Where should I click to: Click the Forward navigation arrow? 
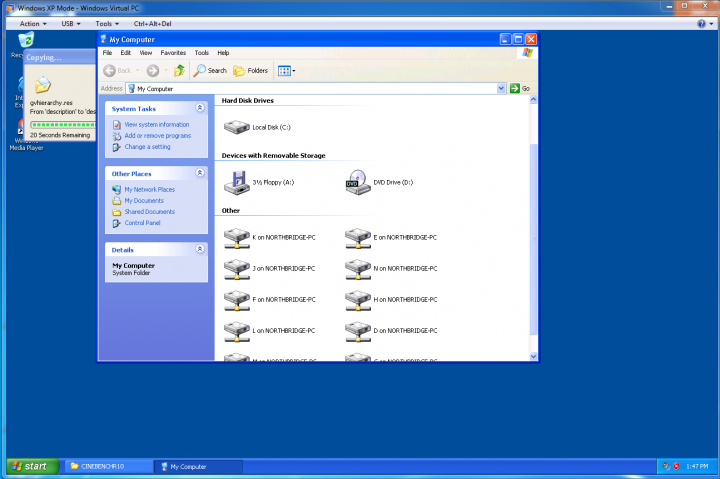(x=153, y=70)
